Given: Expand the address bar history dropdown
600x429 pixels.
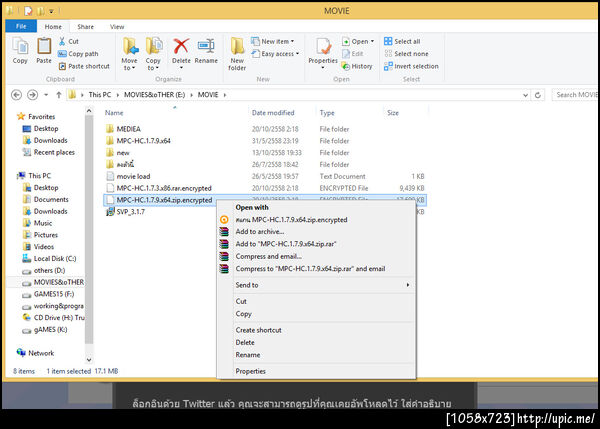Looking at the screenshot, I should [525, 95].
